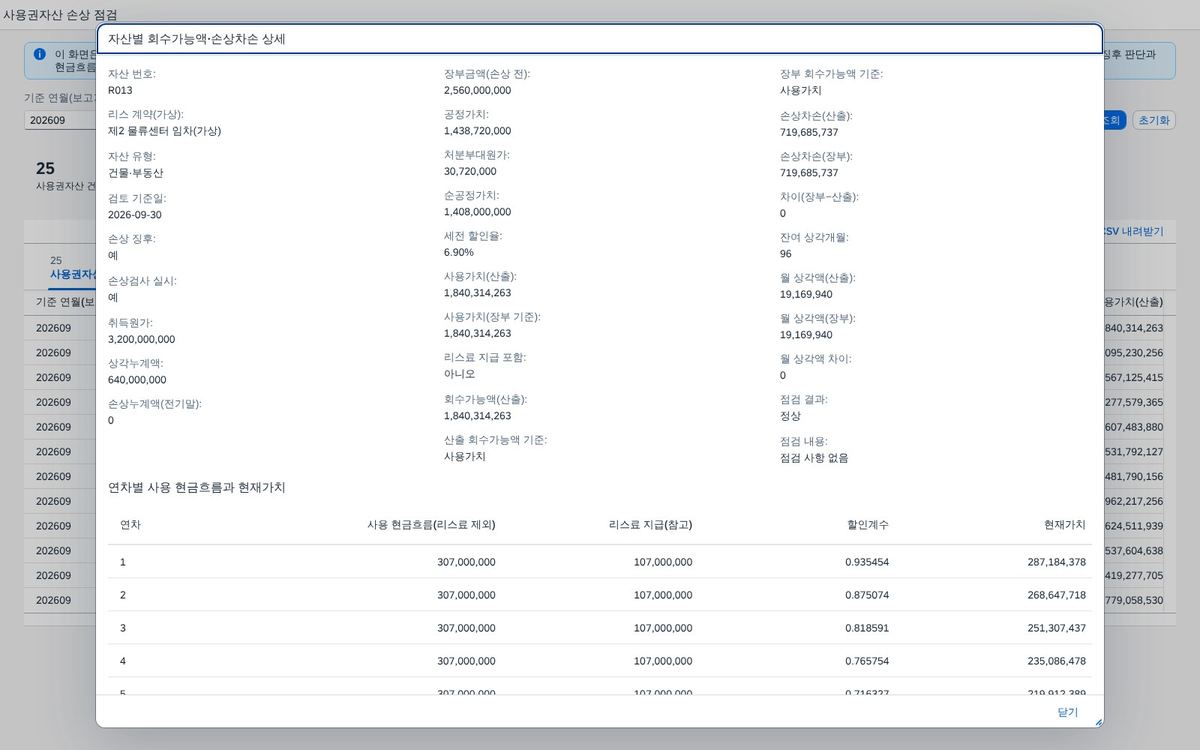Click the 손상차손(산출) value 719,685,737

click(x=809, y=132)
